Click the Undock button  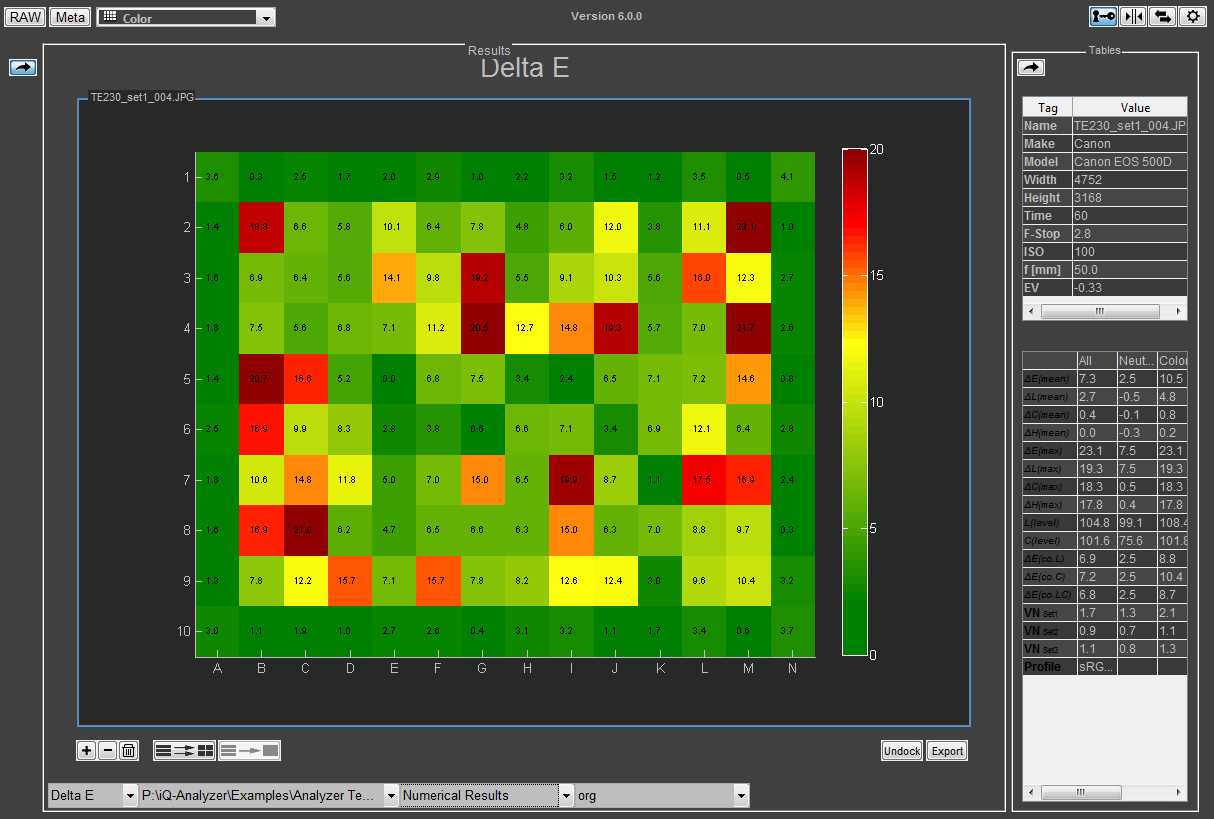tap(901, 751)
